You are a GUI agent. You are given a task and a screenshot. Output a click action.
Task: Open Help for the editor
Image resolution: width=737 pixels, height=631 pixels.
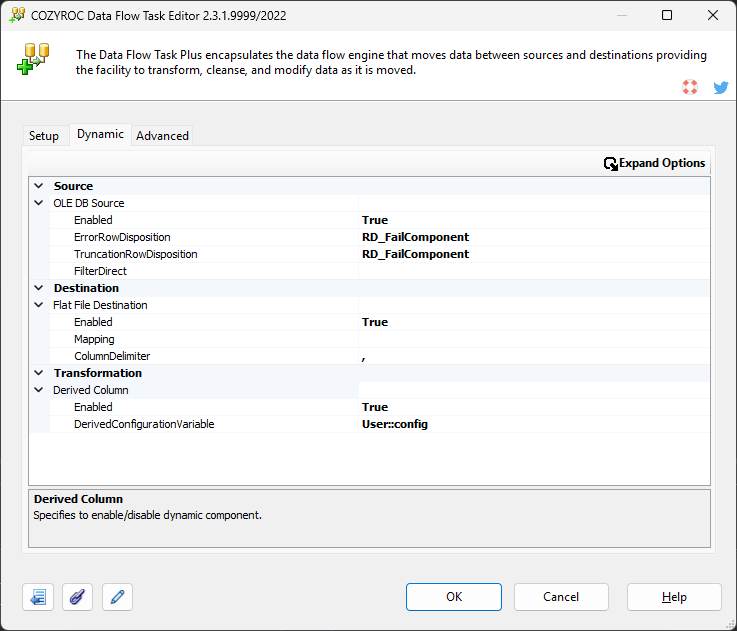[x=674, y=597]
